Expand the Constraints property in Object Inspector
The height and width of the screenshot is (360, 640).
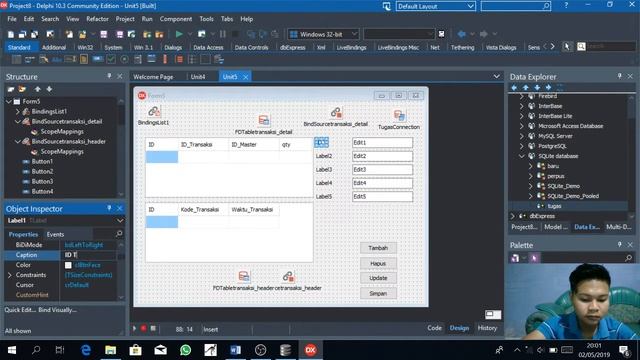tap(10, 275)
